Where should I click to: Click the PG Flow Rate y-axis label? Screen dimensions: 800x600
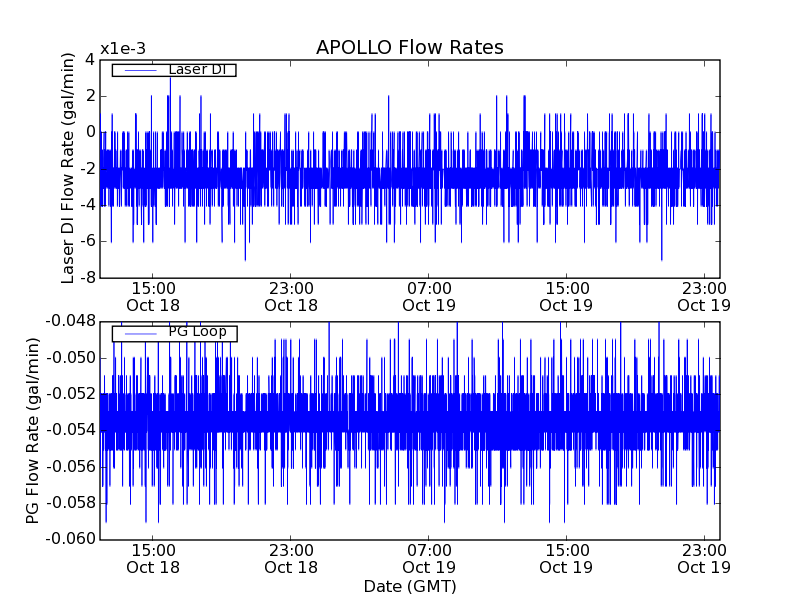click(34, 430)
